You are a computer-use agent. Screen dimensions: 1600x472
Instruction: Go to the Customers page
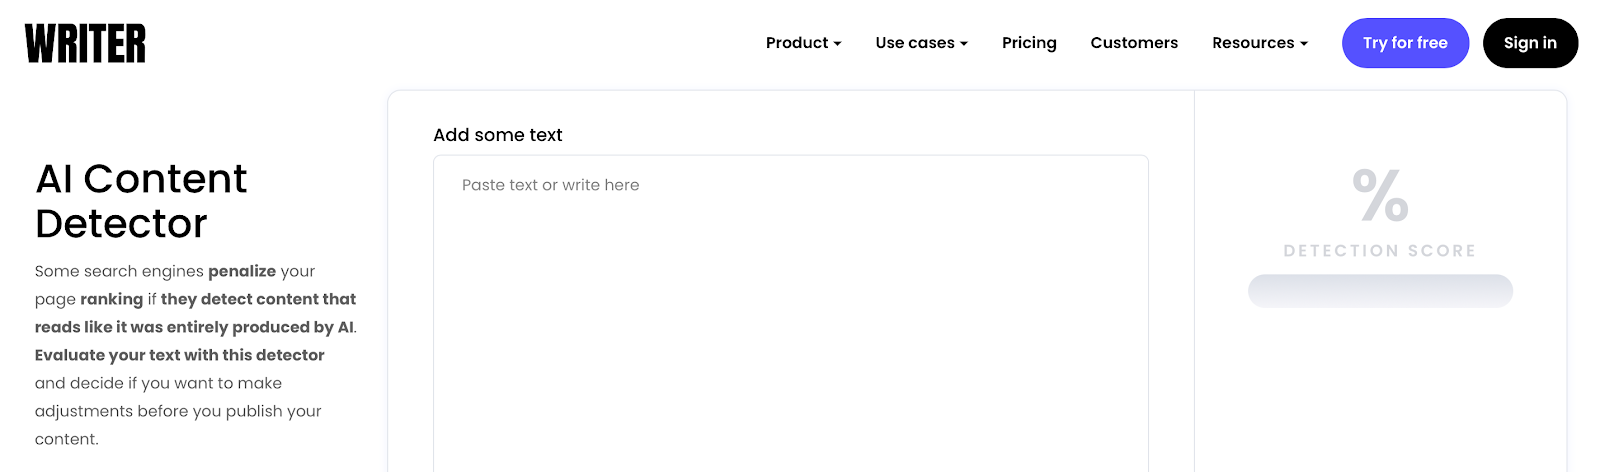point(1134,43)
